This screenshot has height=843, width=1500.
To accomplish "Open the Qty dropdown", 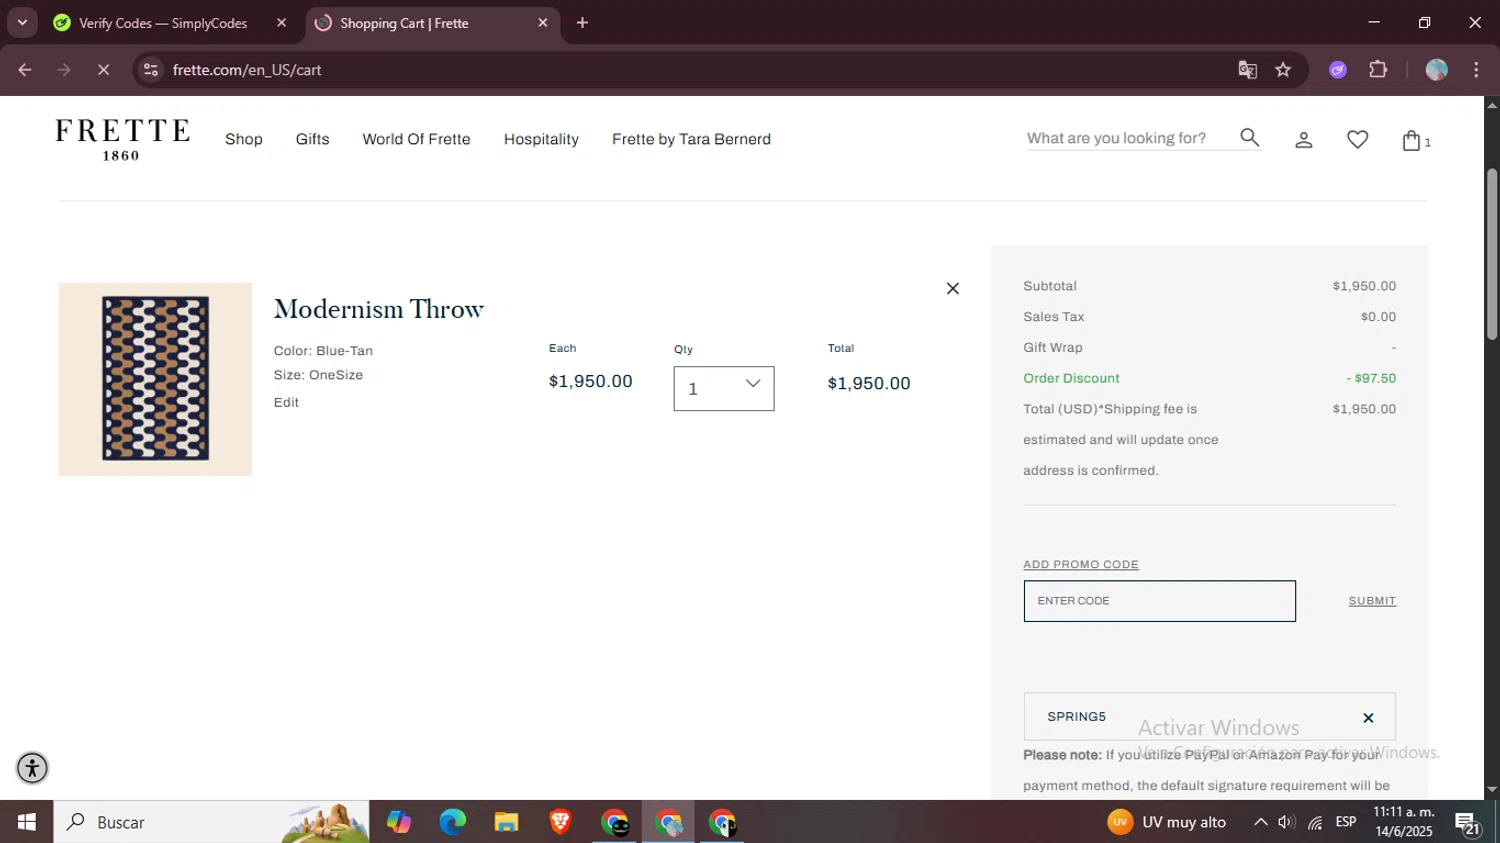I will coord(724,388).
